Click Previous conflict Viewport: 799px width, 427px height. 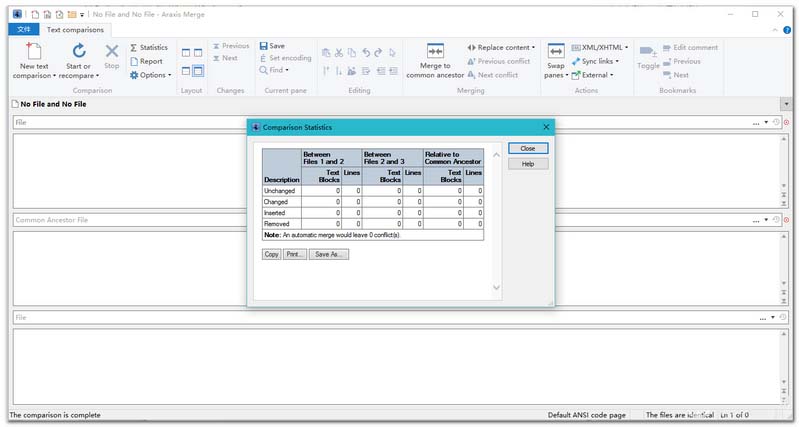tap(499, 61)
